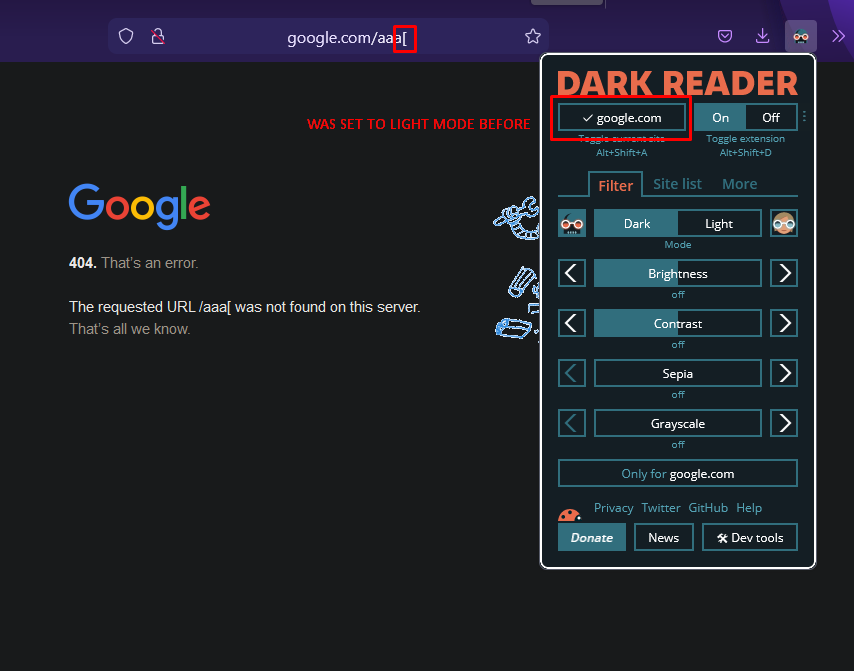Viewport: 854px width, 671px height.
Task: Open the Pocket save icon
Action: click(x=724, y=36)
